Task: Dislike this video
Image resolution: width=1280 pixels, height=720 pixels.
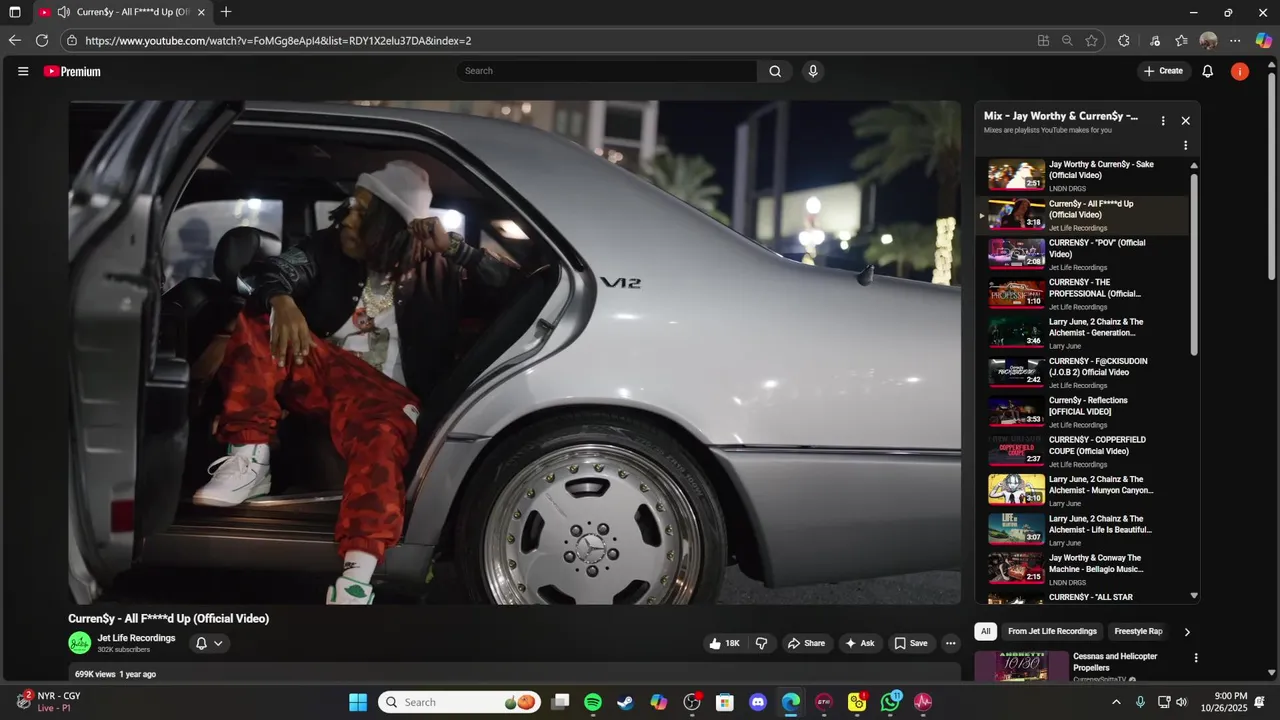Action: pyautogui.click(x=761, y=643)
